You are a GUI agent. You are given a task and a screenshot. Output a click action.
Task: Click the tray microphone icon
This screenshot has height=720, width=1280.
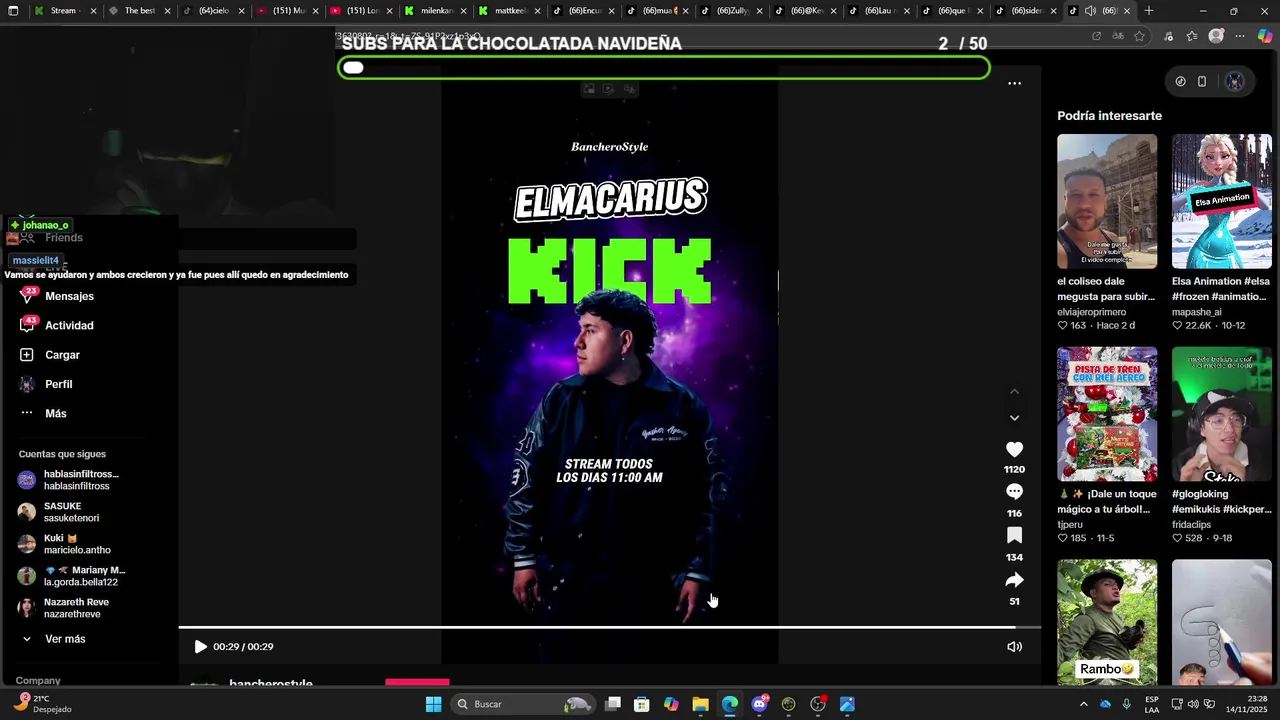(1127, 704)
